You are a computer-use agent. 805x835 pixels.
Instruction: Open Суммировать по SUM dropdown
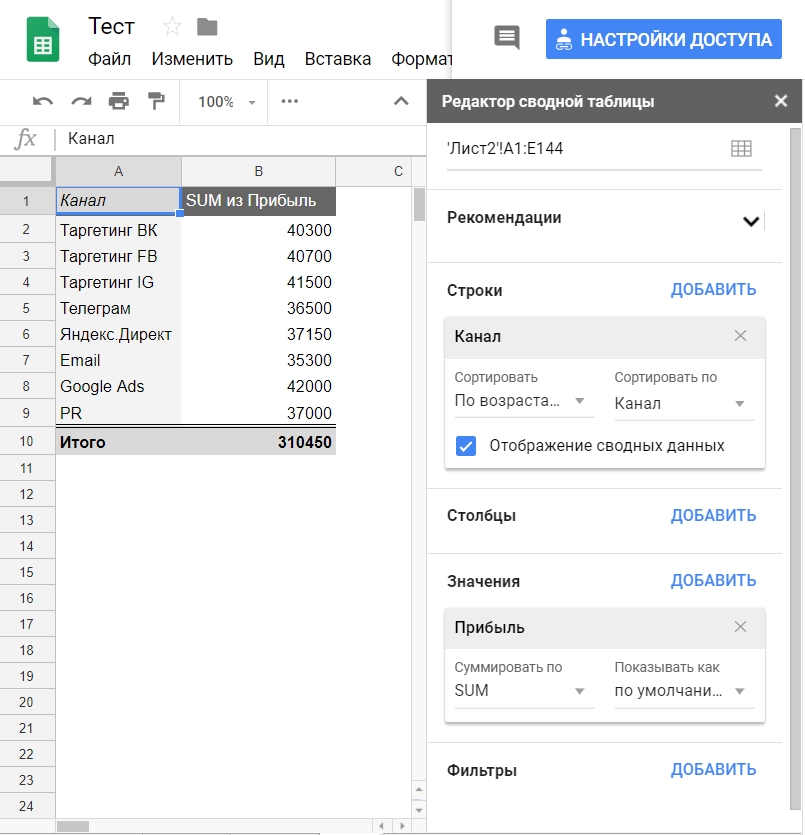tap(524, 691)
